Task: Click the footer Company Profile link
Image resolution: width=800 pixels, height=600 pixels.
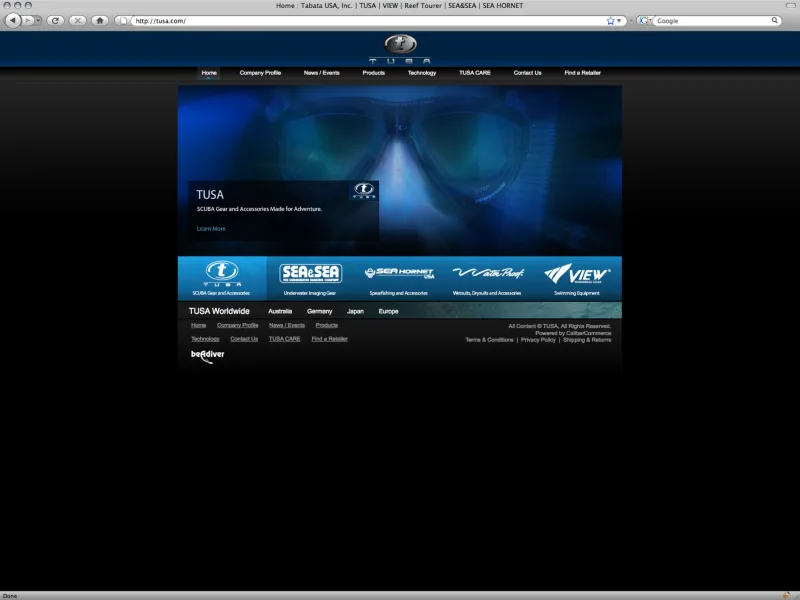Action: [237, 325]
